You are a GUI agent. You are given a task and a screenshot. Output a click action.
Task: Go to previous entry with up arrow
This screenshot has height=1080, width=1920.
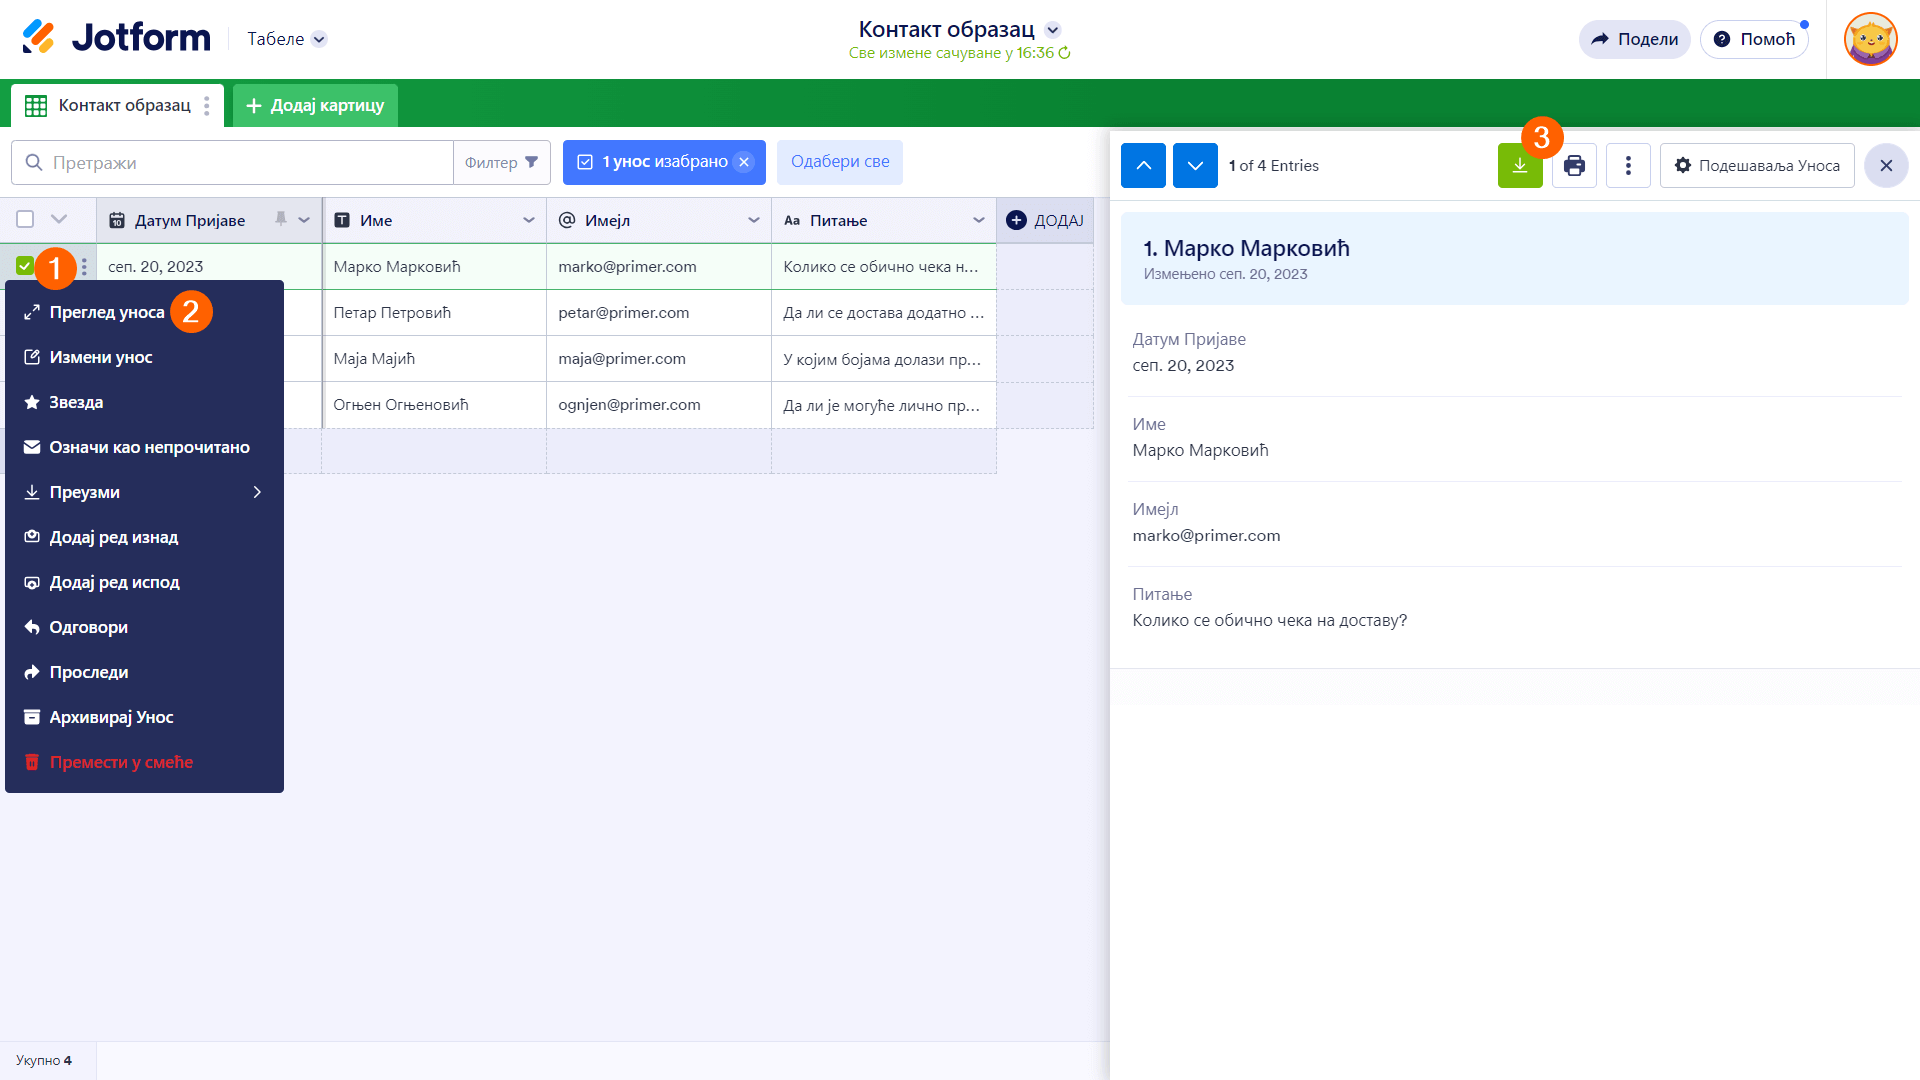(1143, 166)
